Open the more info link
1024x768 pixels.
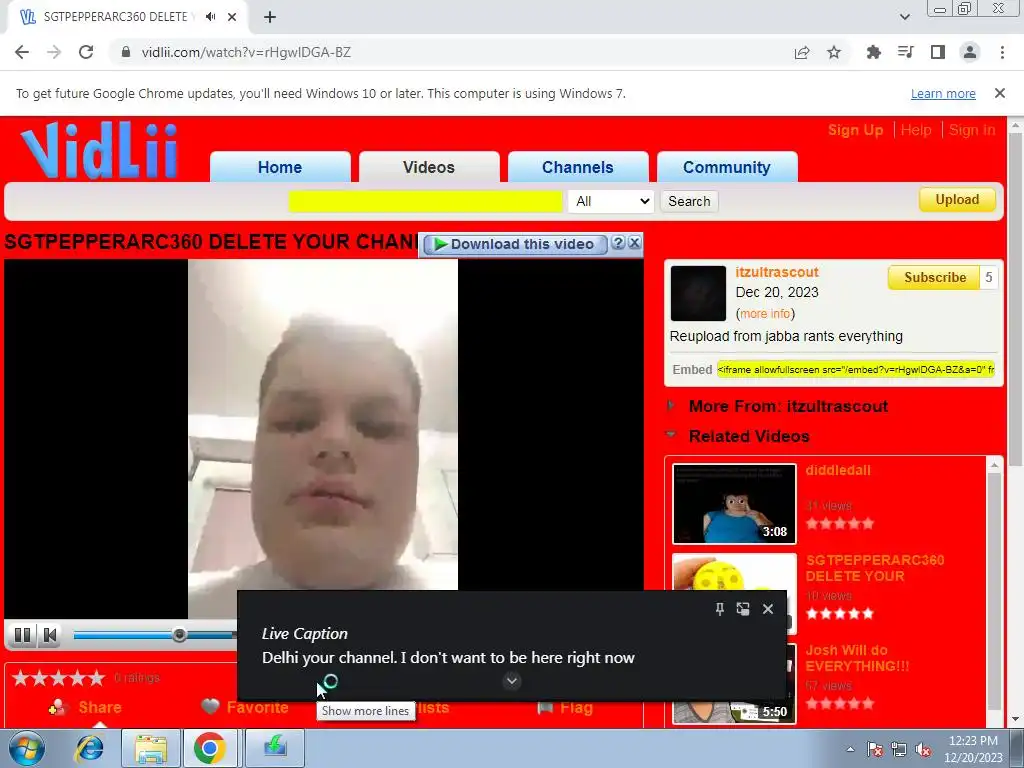pos(765,313)
